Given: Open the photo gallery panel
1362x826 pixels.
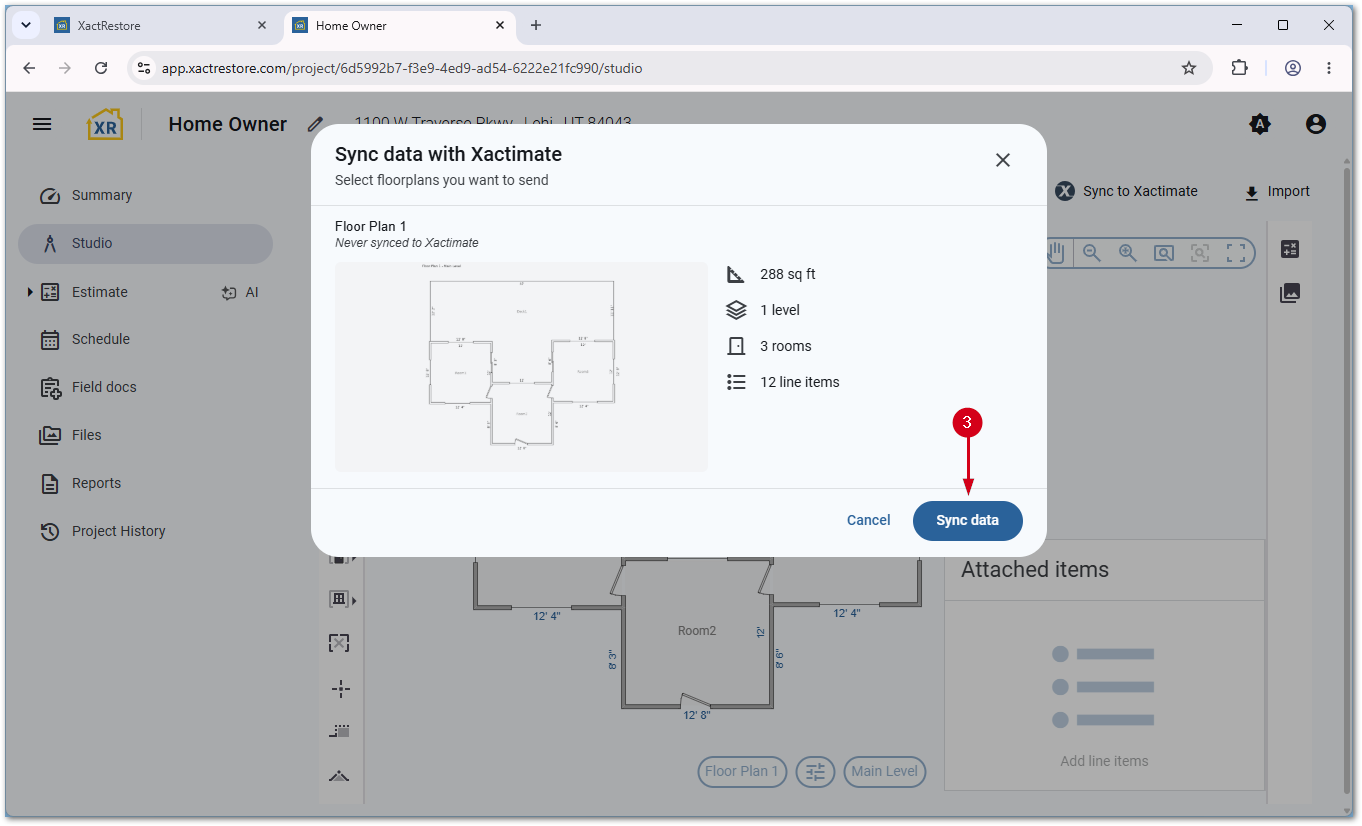Looking at the screenshot, I should point(1290,293).
